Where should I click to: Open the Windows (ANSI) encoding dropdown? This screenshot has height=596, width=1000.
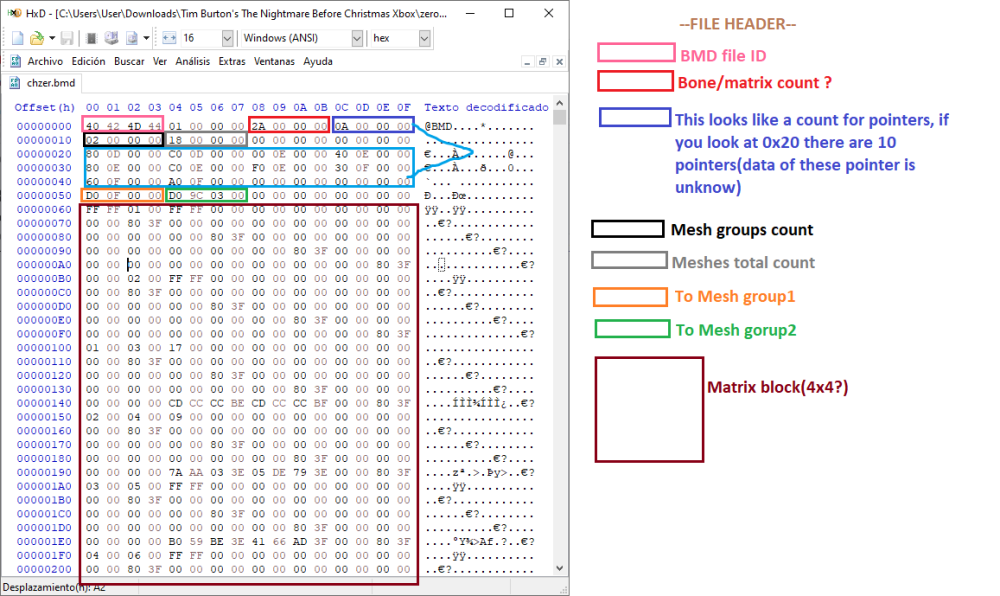tap(357, 38)
